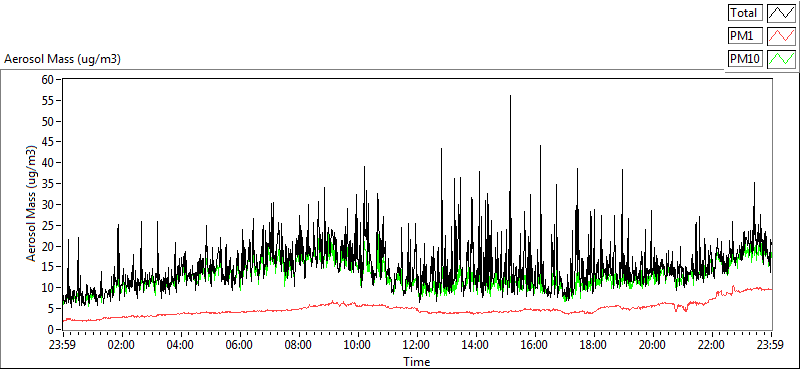Click the 06:00 time tick label
The image size is (800, 369).
[239, 345]
